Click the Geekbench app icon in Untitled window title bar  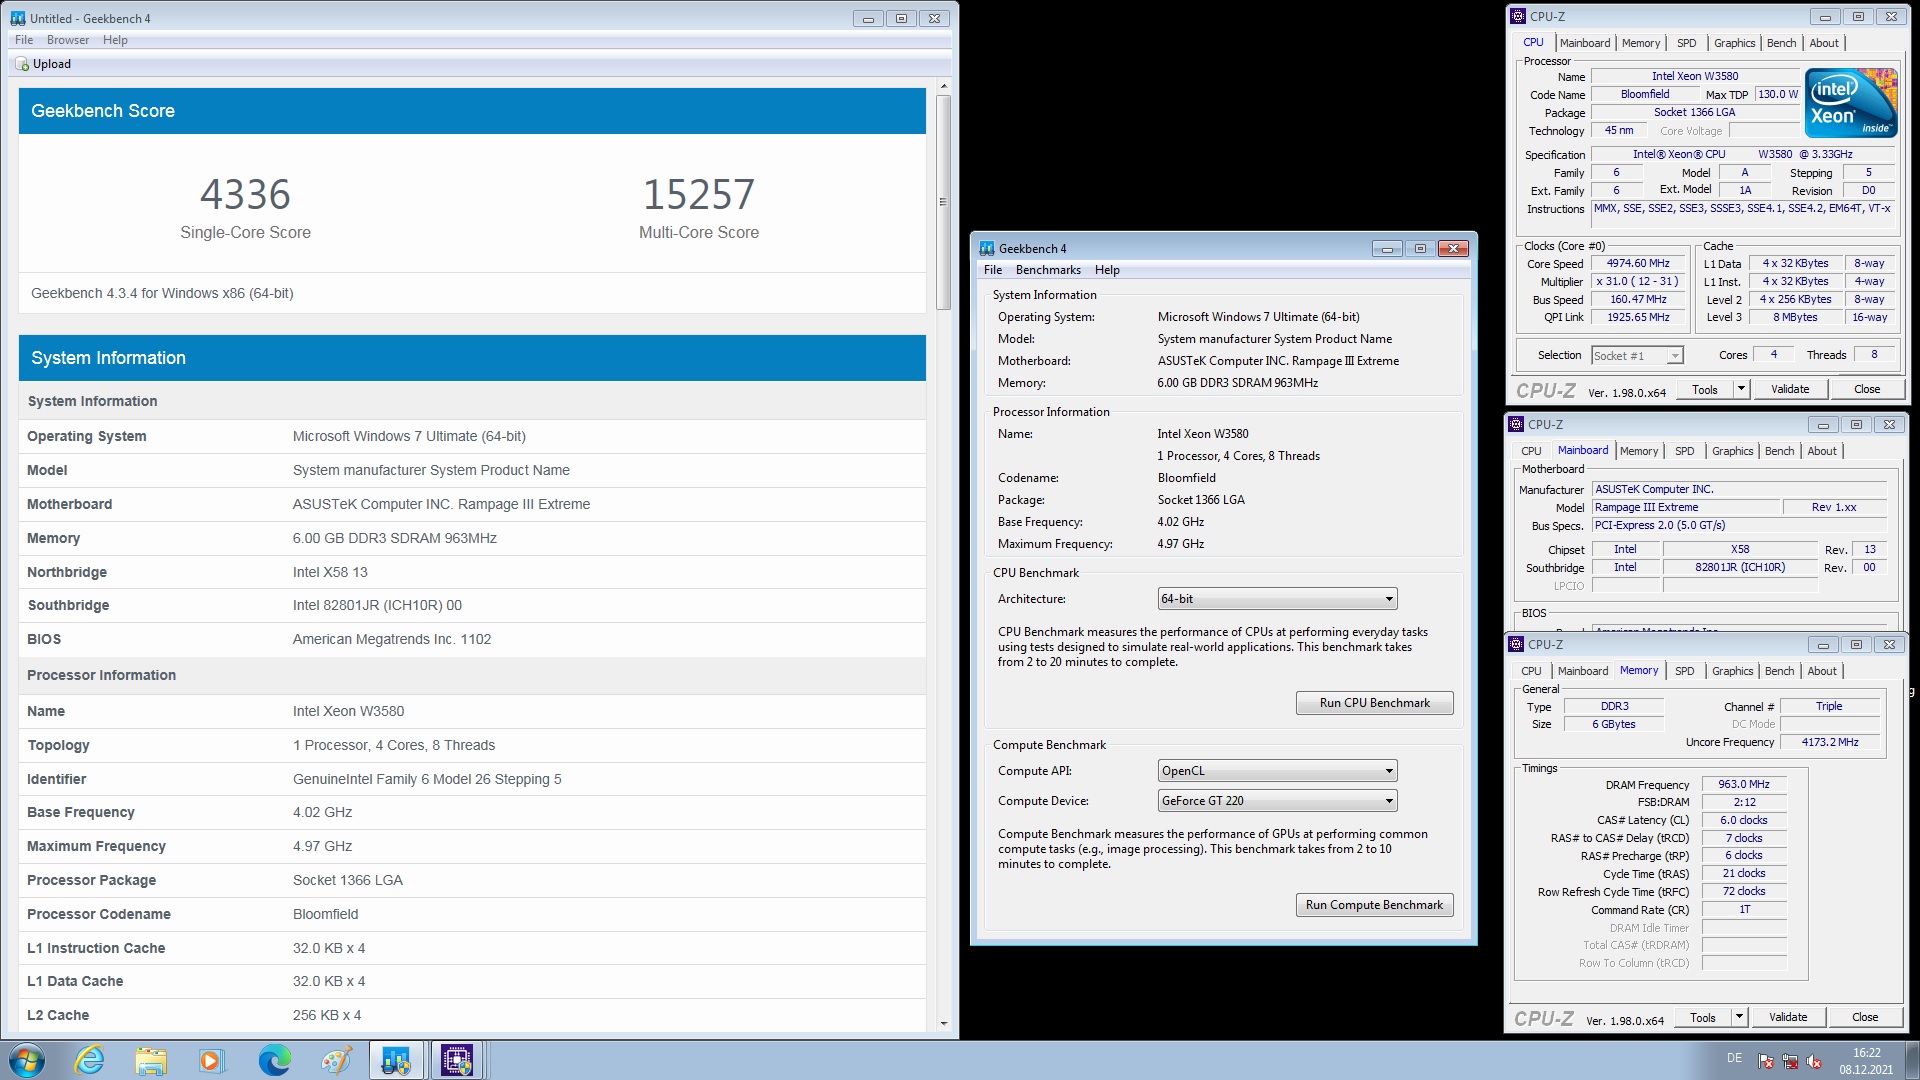click(18, 18)
